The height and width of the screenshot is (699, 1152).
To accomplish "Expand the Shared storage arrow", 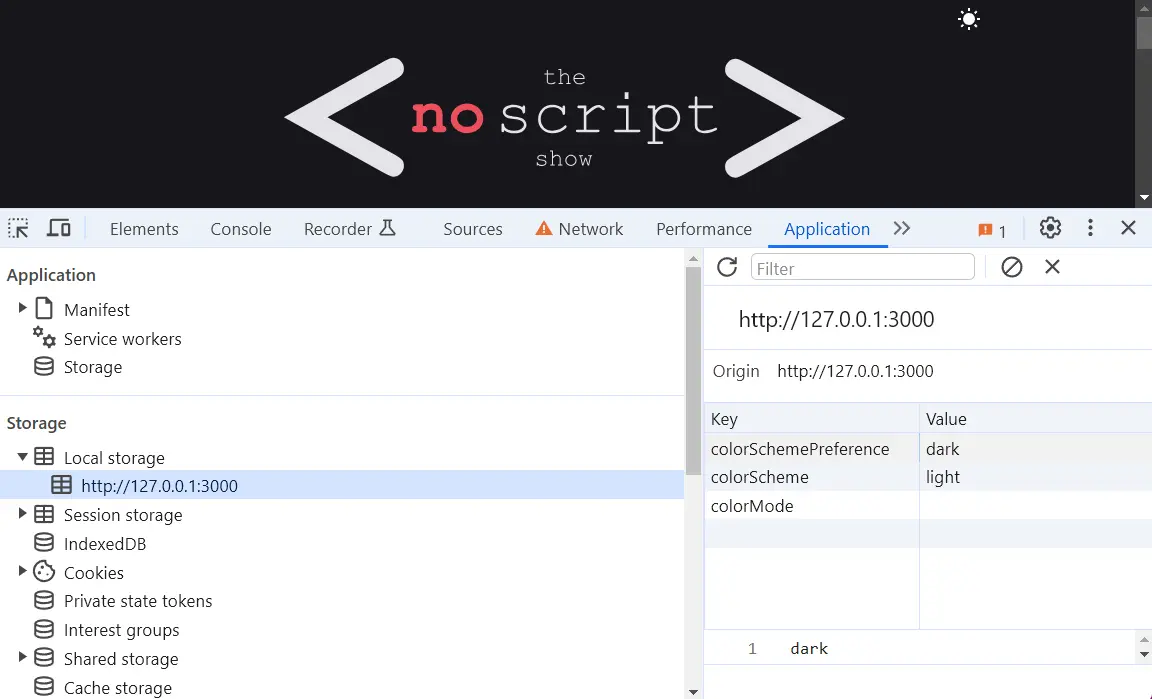I will tap(22, 656).
